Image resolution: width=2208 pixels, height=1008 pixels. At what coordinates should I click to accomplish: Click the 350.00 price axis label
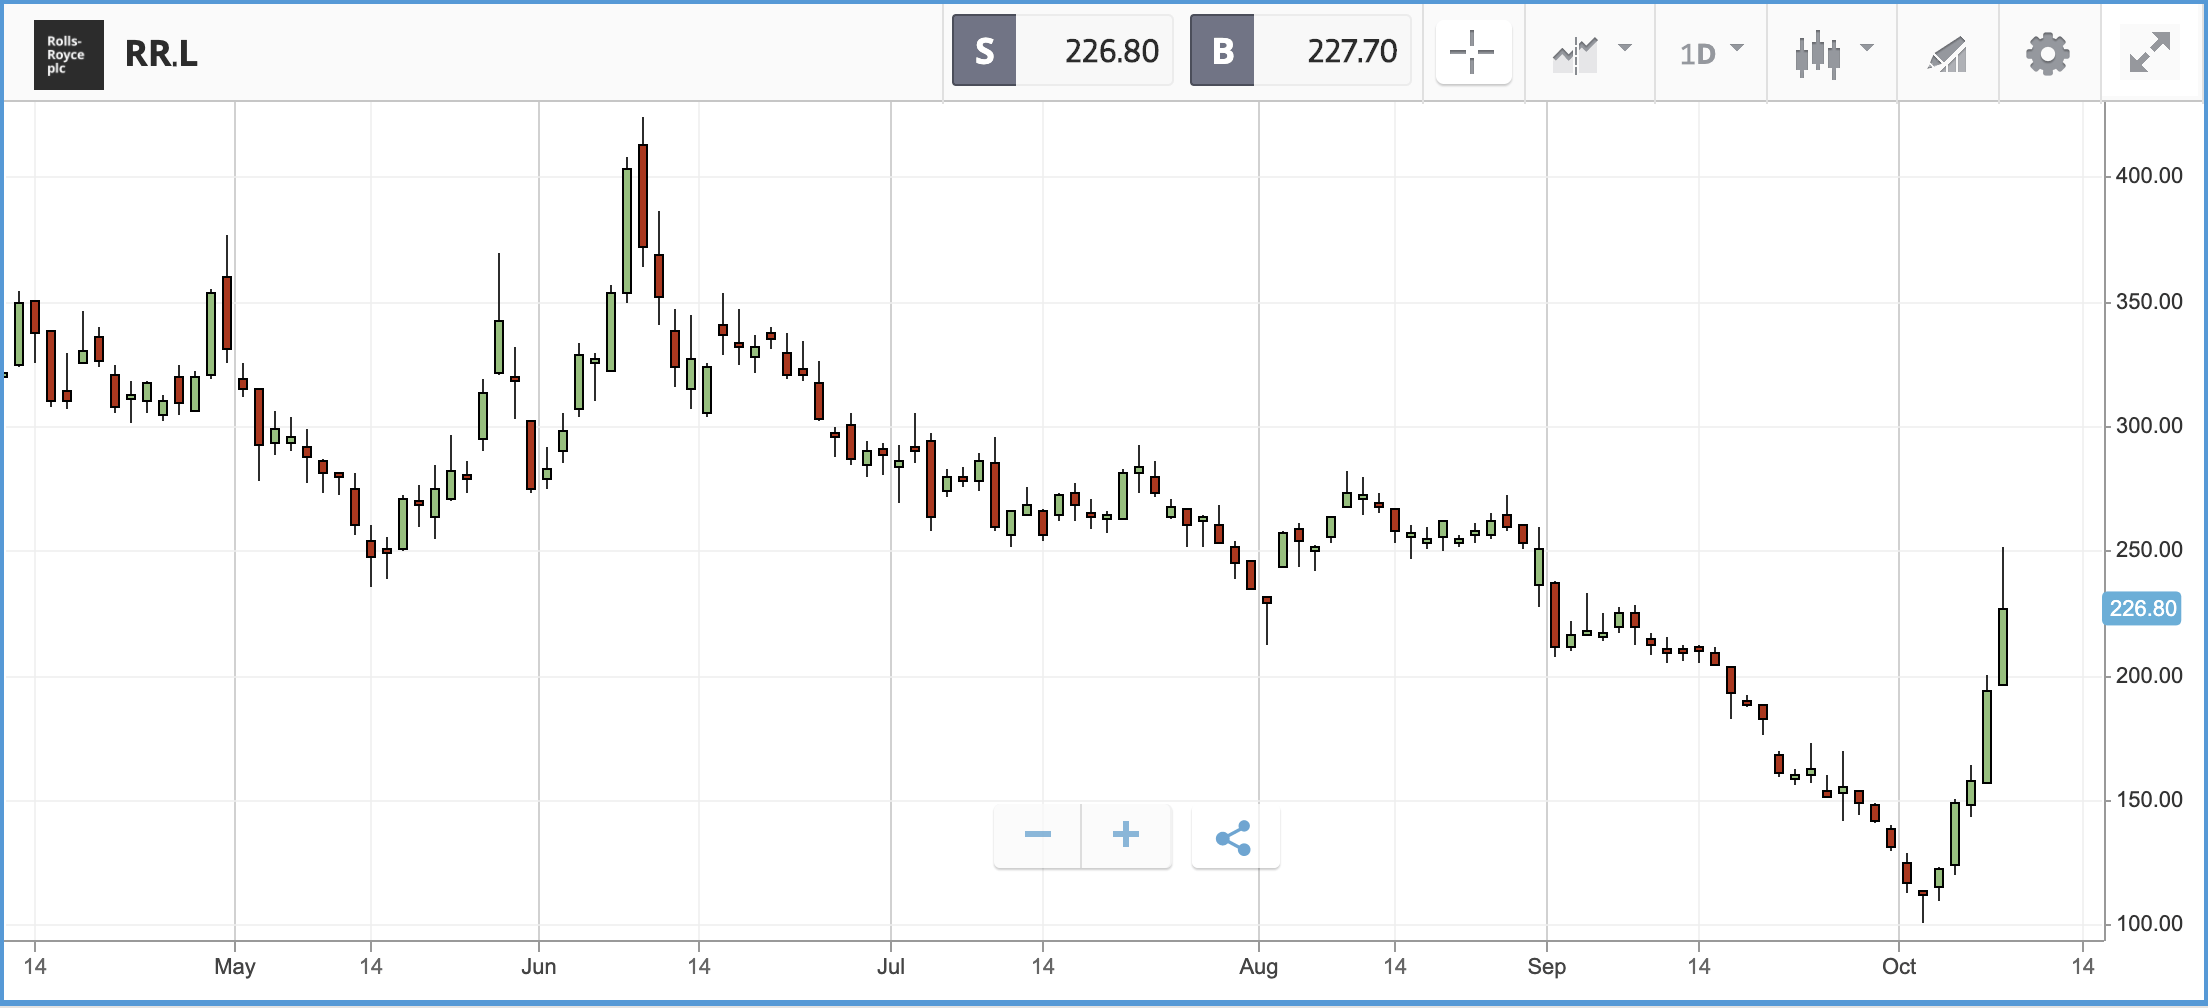(2149, 302)
